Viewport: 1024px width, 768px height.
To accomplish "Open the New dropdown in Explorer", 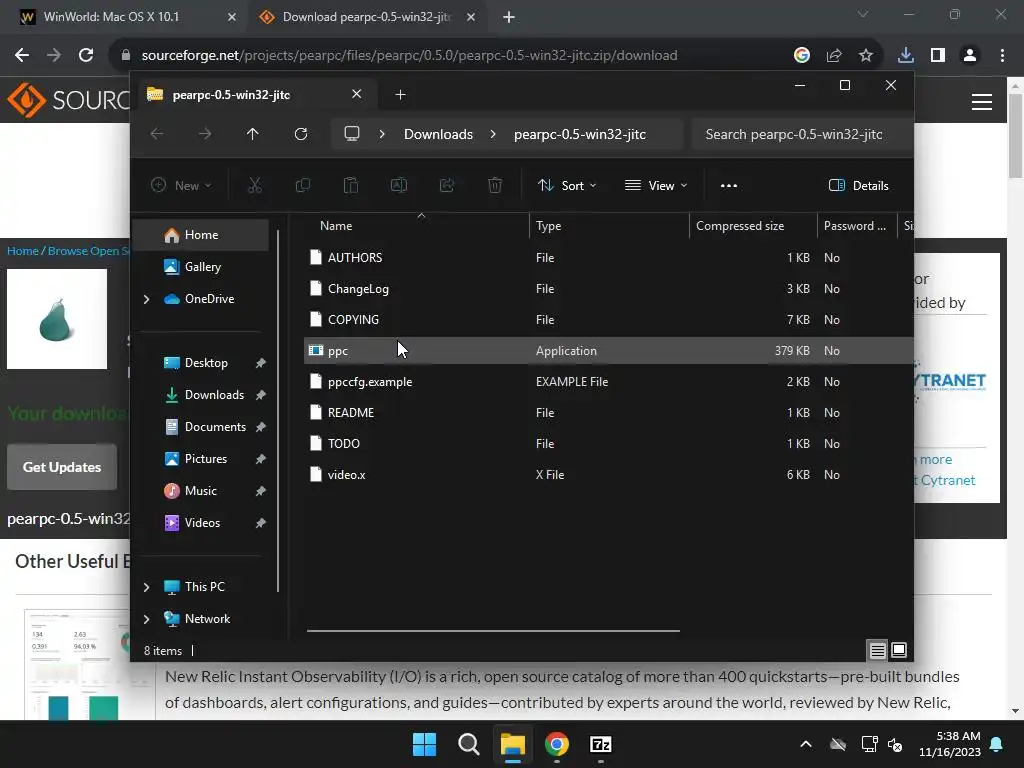I will click(181, 185).
